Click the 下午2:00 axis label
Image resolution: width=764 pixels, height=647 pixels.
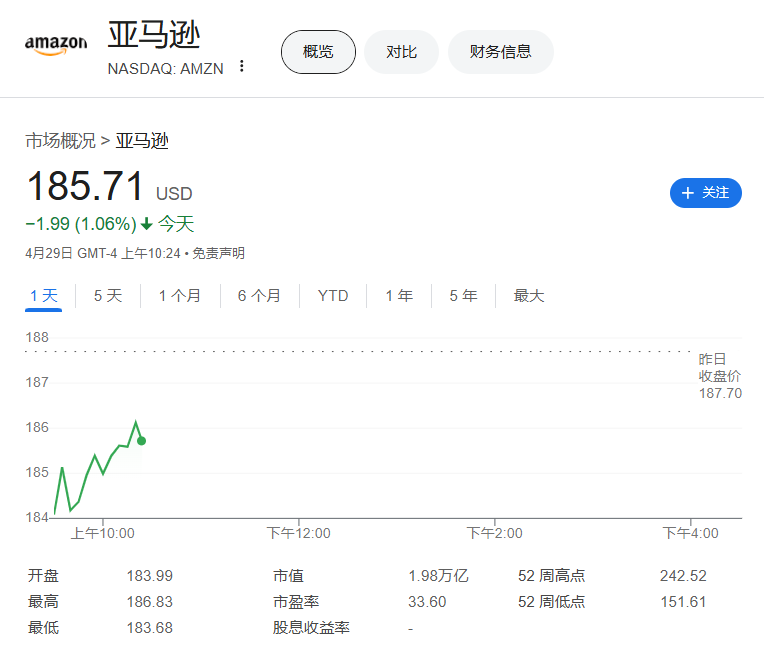[x=495, y=533]
